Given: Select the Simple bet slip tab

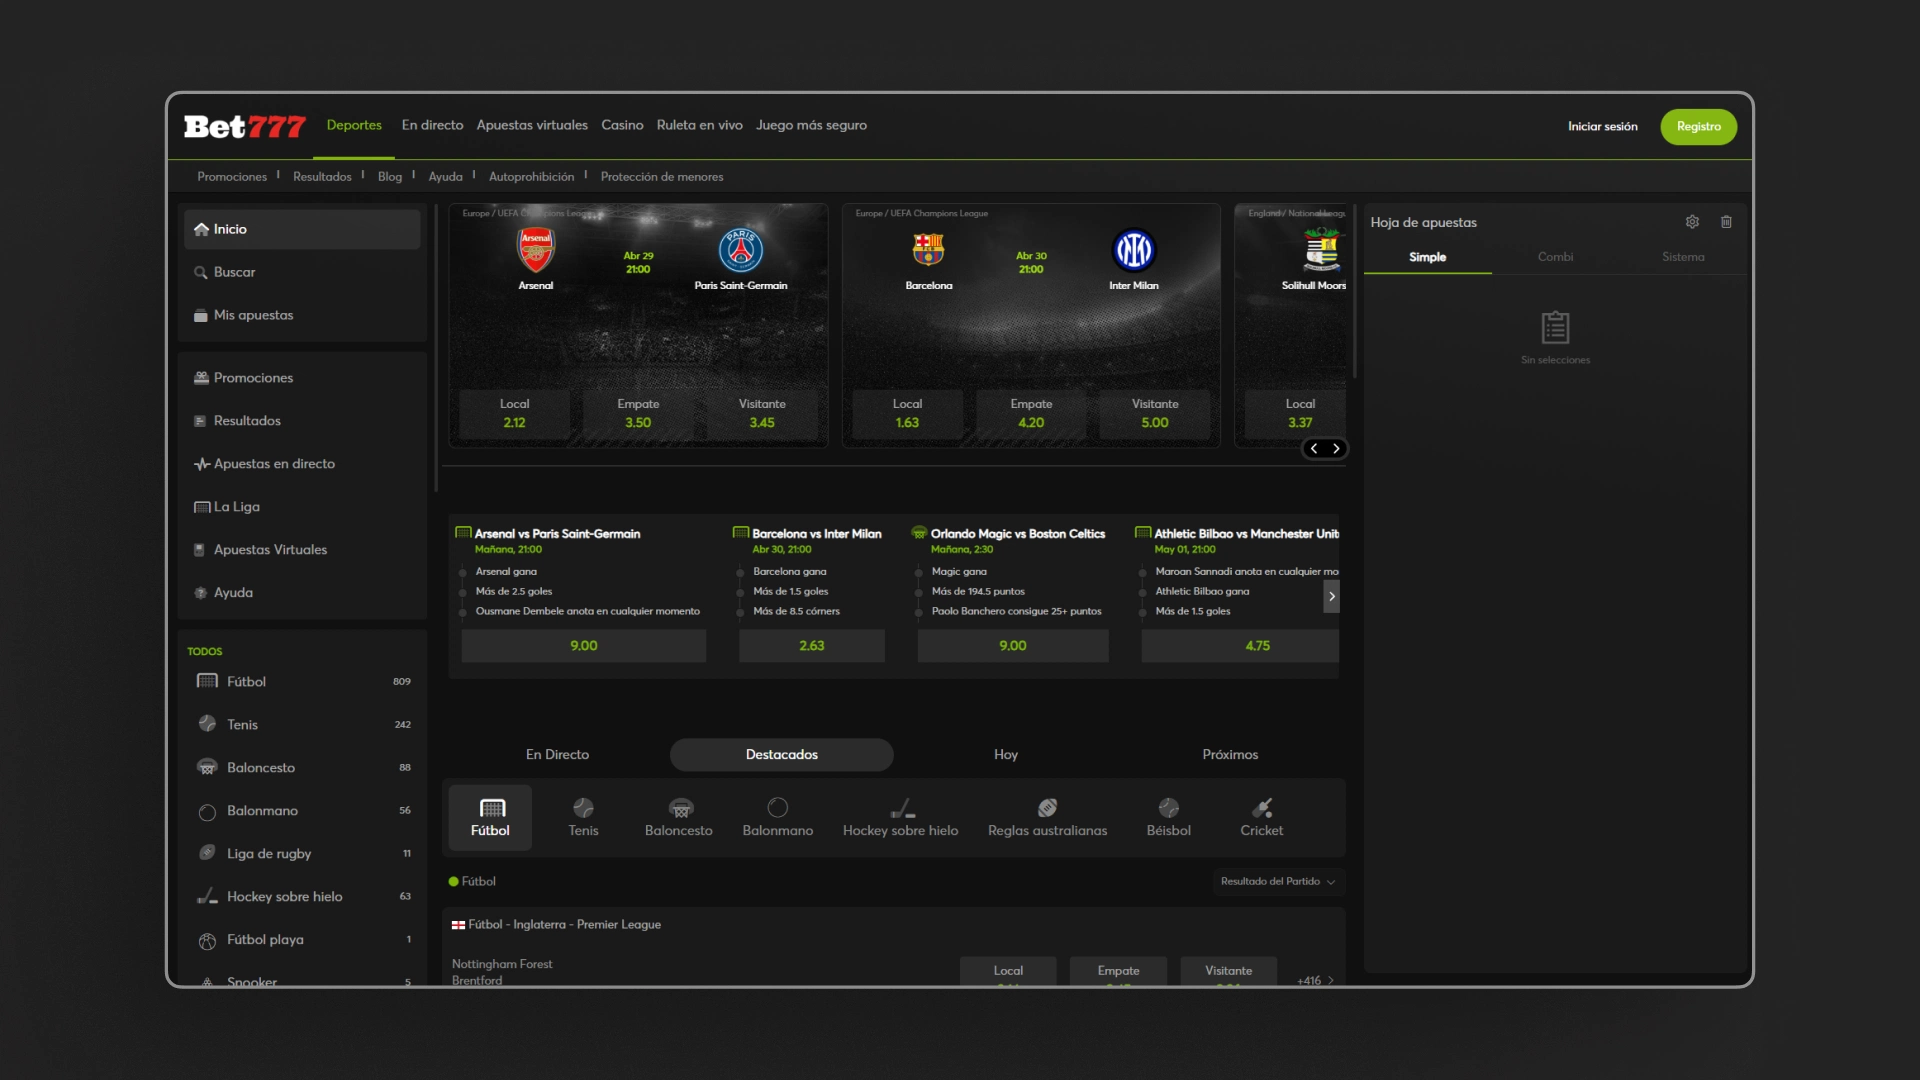Looking at the screenshot, I should click(x=1427, y=257).
